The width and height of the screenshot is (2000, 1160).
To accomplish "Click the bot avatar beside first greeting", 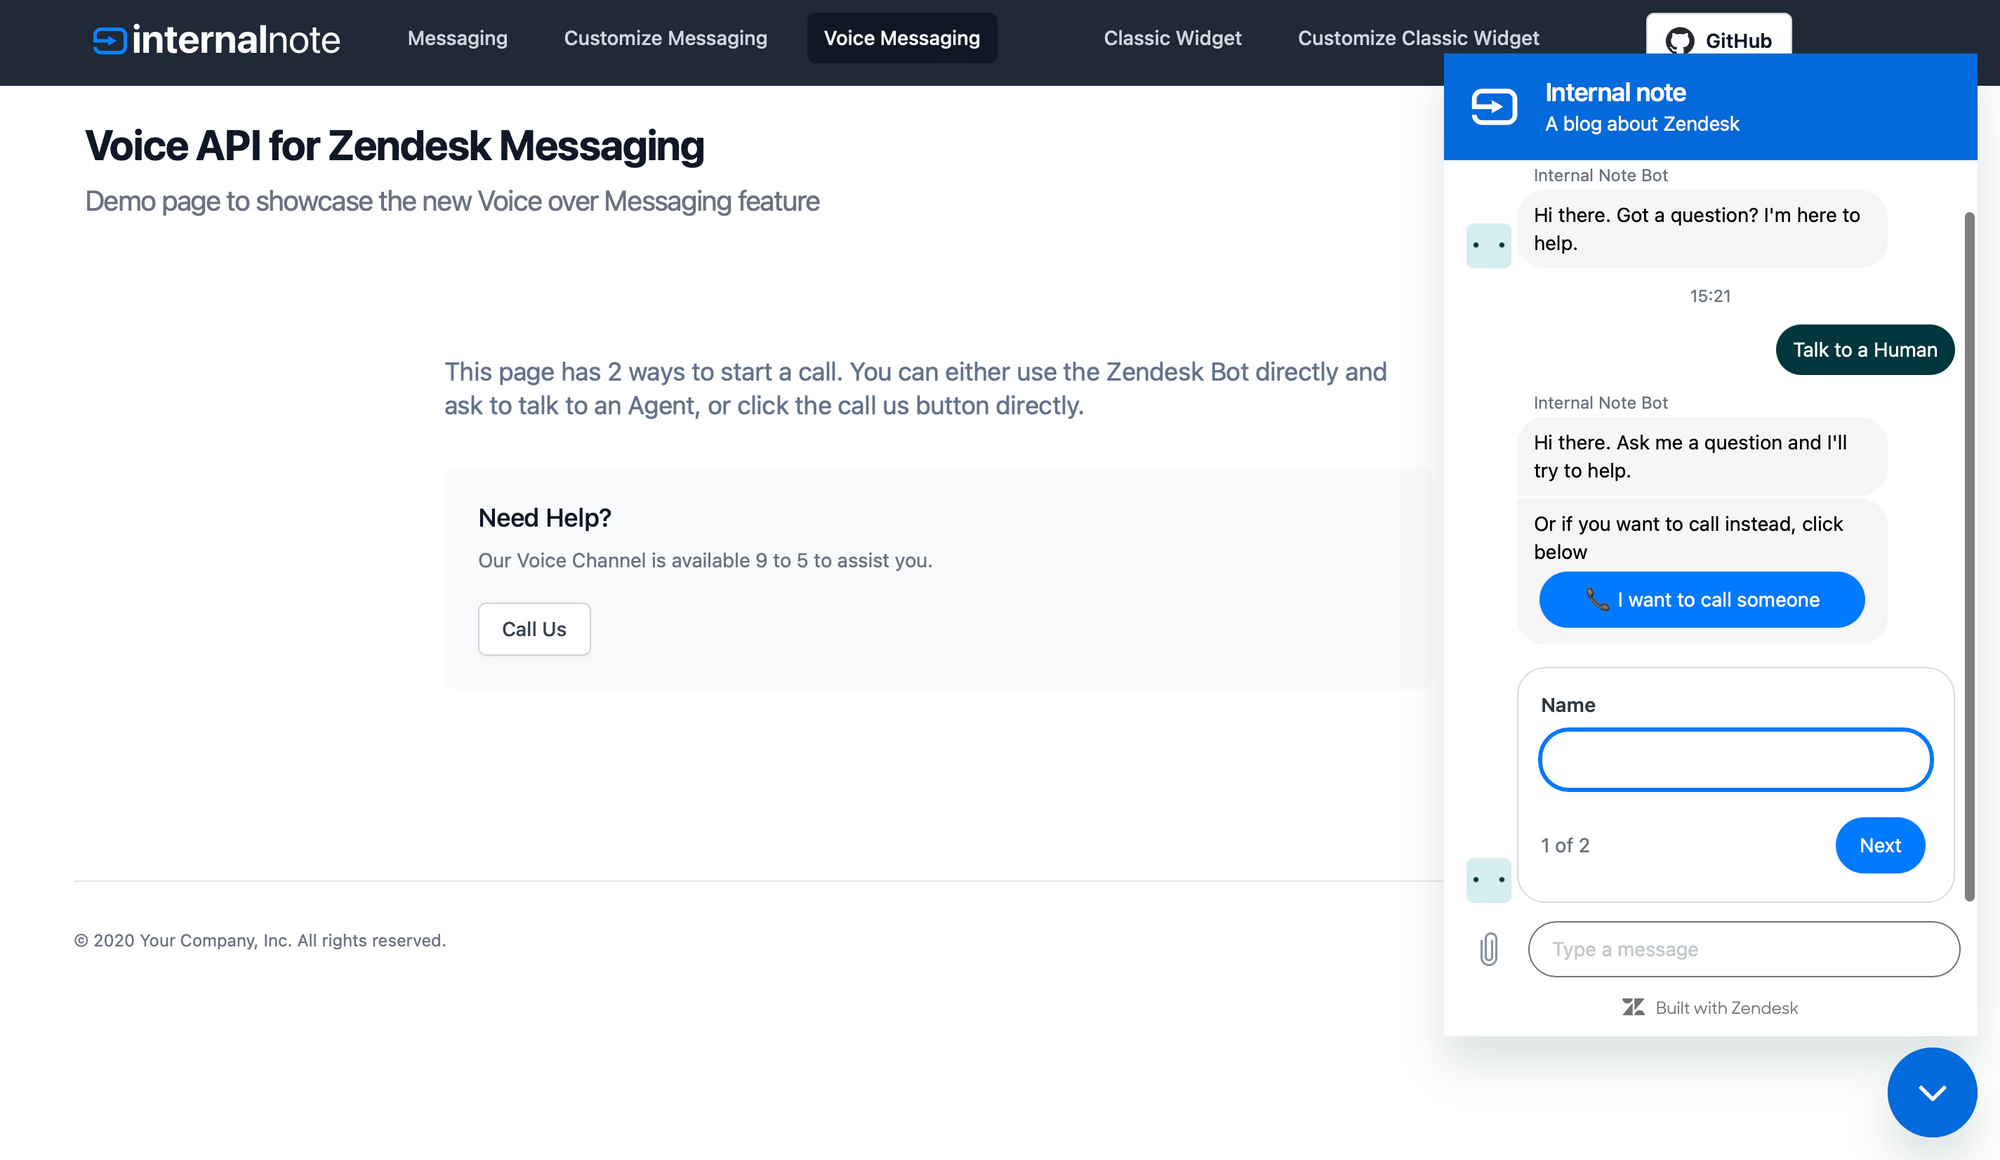I will click(1488, 245).
